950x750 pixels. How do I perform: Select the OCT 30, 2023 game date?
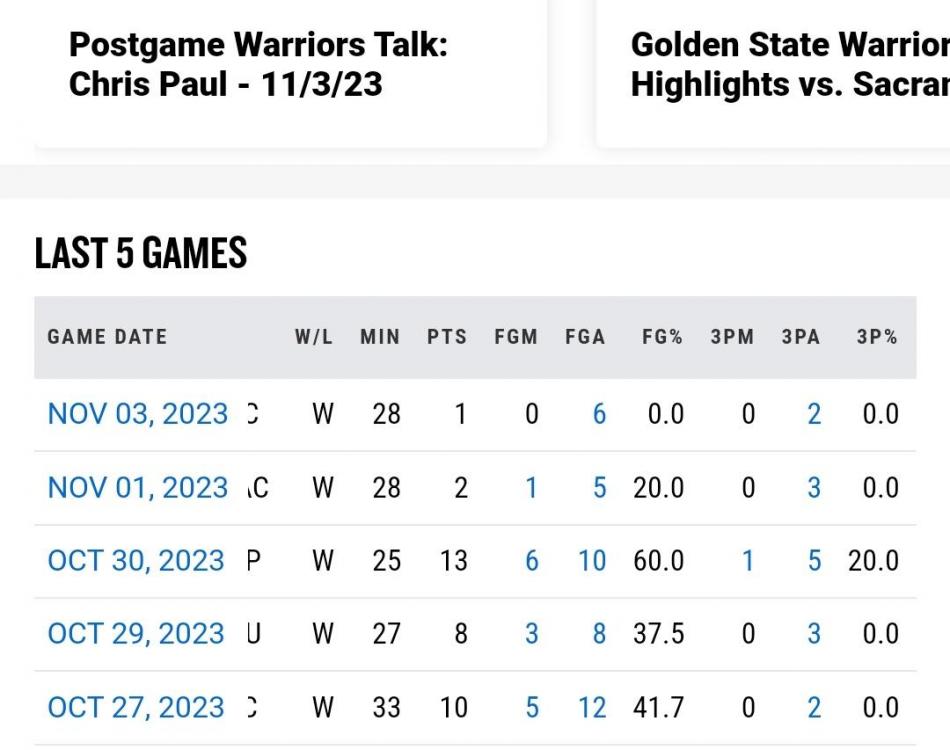pos(136,561)
